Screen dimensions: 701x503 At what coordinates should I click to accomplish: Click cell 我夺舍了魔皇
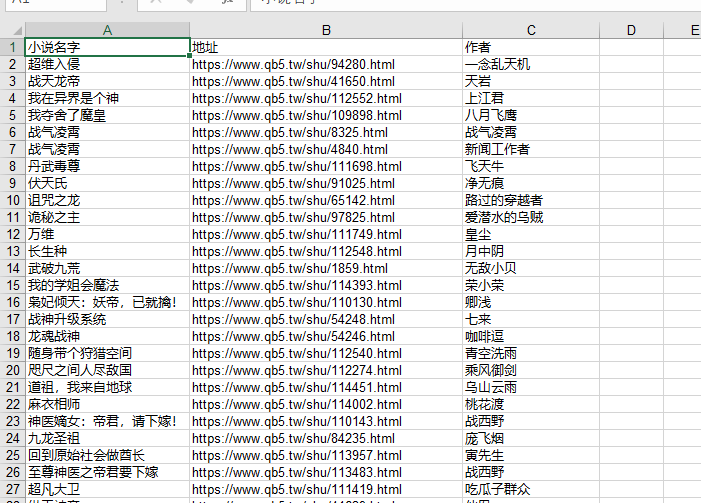[108, 115]
